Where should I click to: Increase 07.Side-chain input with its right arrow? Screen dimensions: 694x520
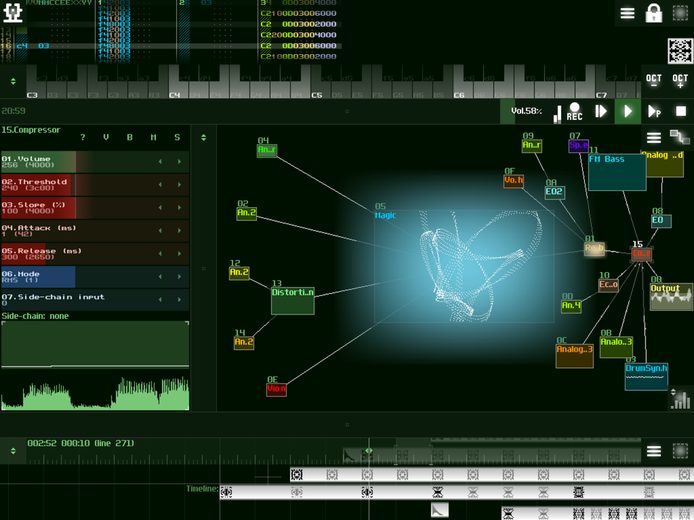(x=179, y=300)
